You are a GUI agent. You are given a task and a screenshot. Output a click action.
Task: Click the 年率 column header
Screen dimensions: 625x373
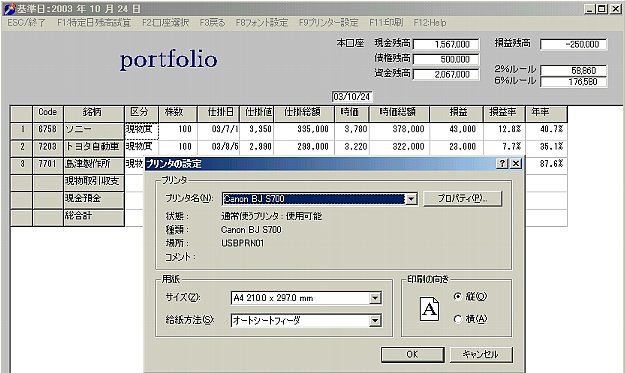546,114
